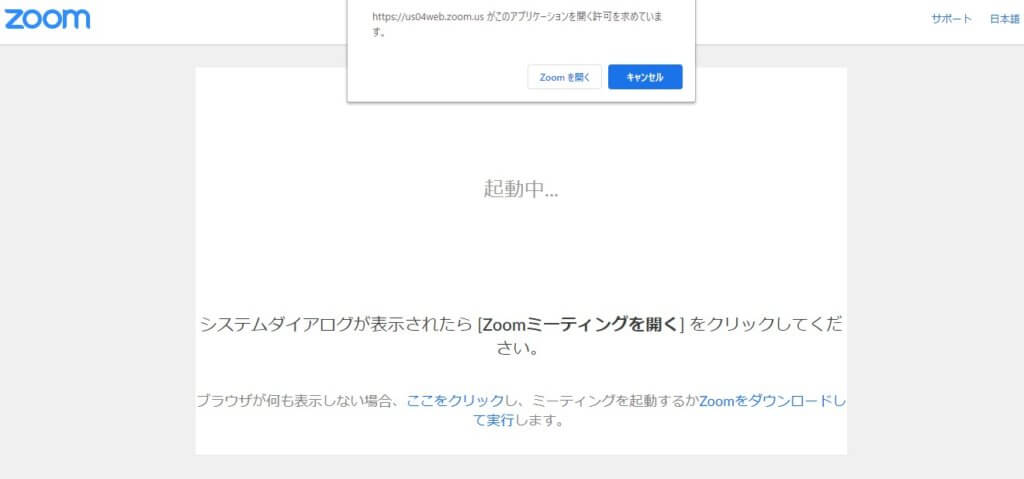Screen dimensions: 1024x479
Task: Click the '起動中...' status text
Action: [521, 189]
